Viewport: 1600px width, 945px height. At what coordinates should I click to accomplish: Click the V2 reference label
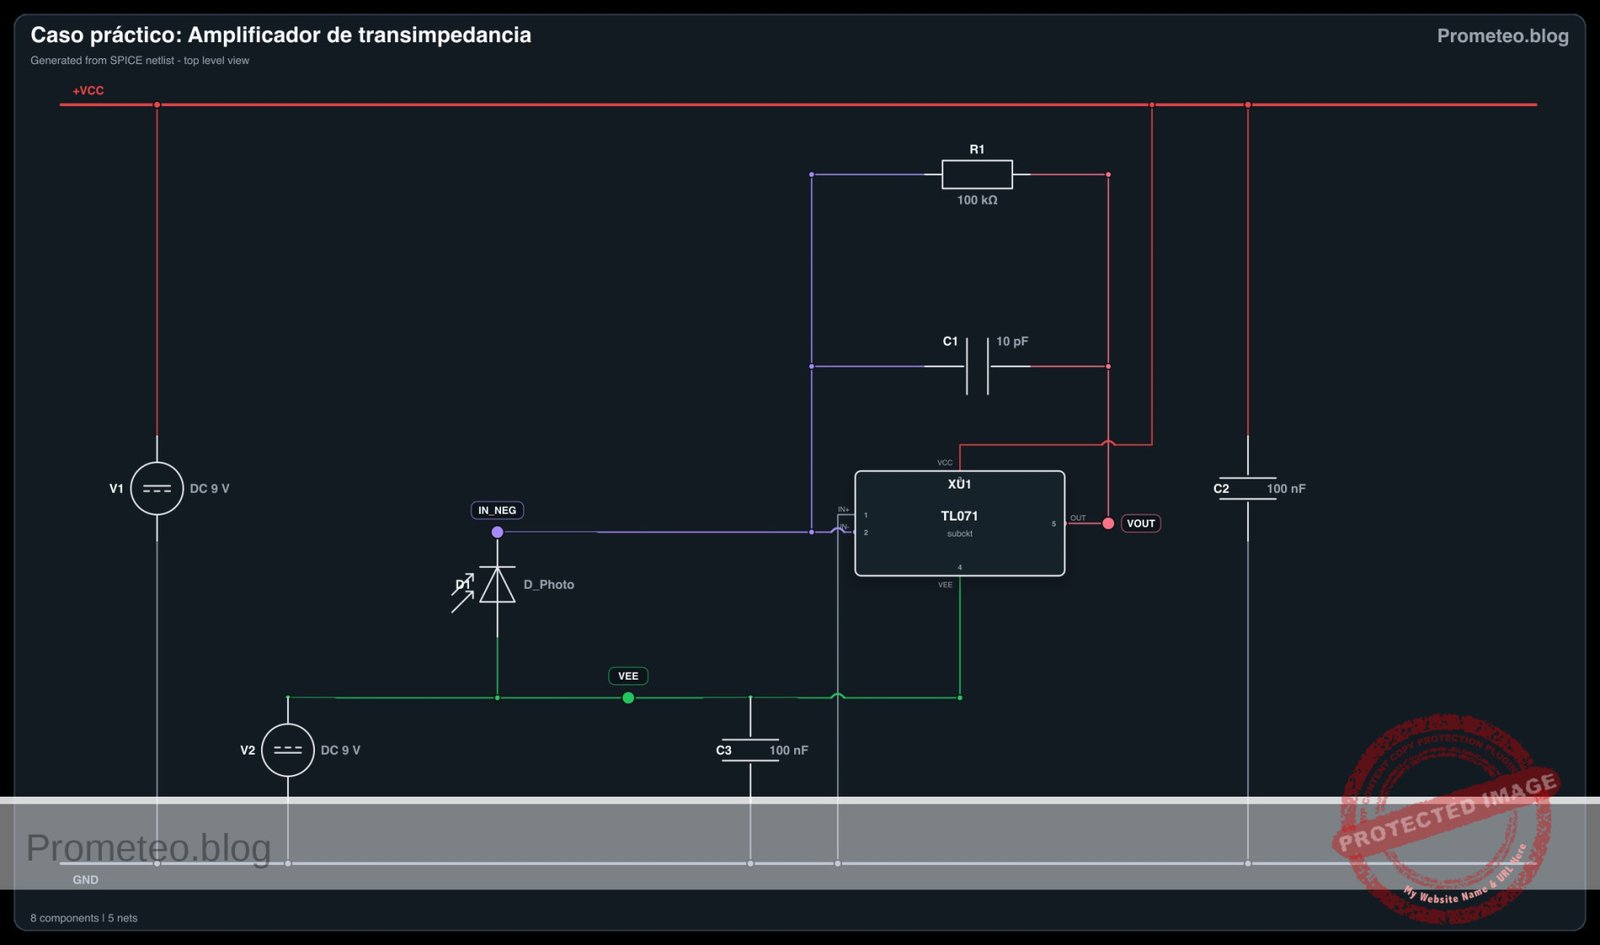point(247,750)
